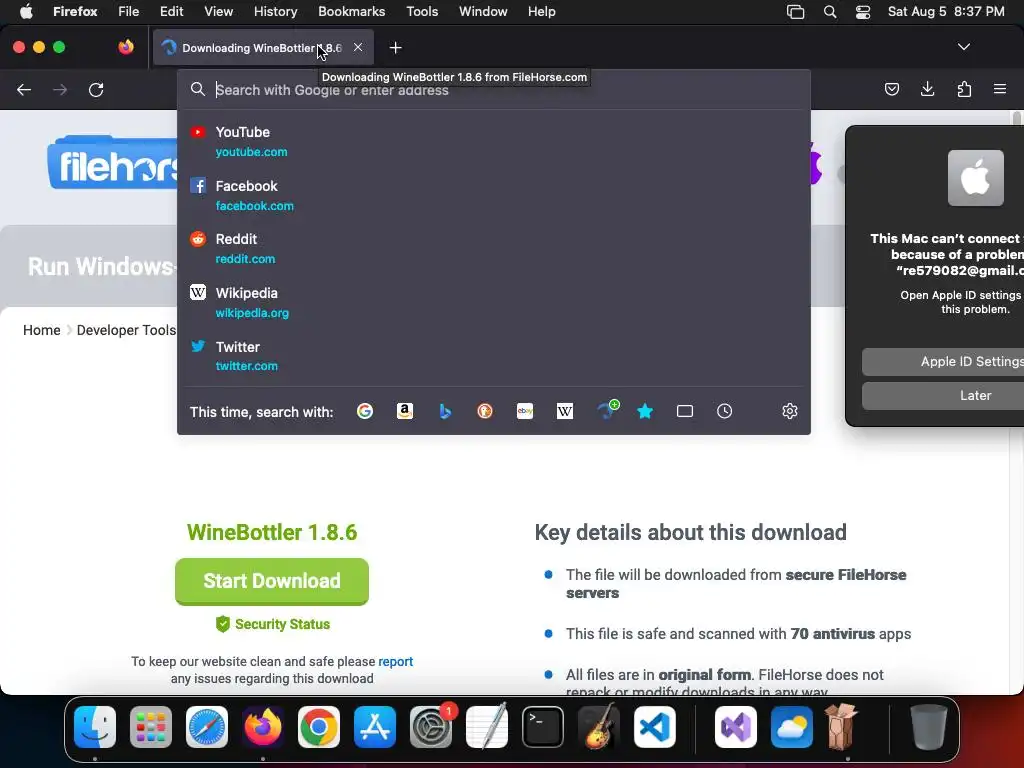
Task: Open Safari from the Dock
Action: [x=207, y=727]
